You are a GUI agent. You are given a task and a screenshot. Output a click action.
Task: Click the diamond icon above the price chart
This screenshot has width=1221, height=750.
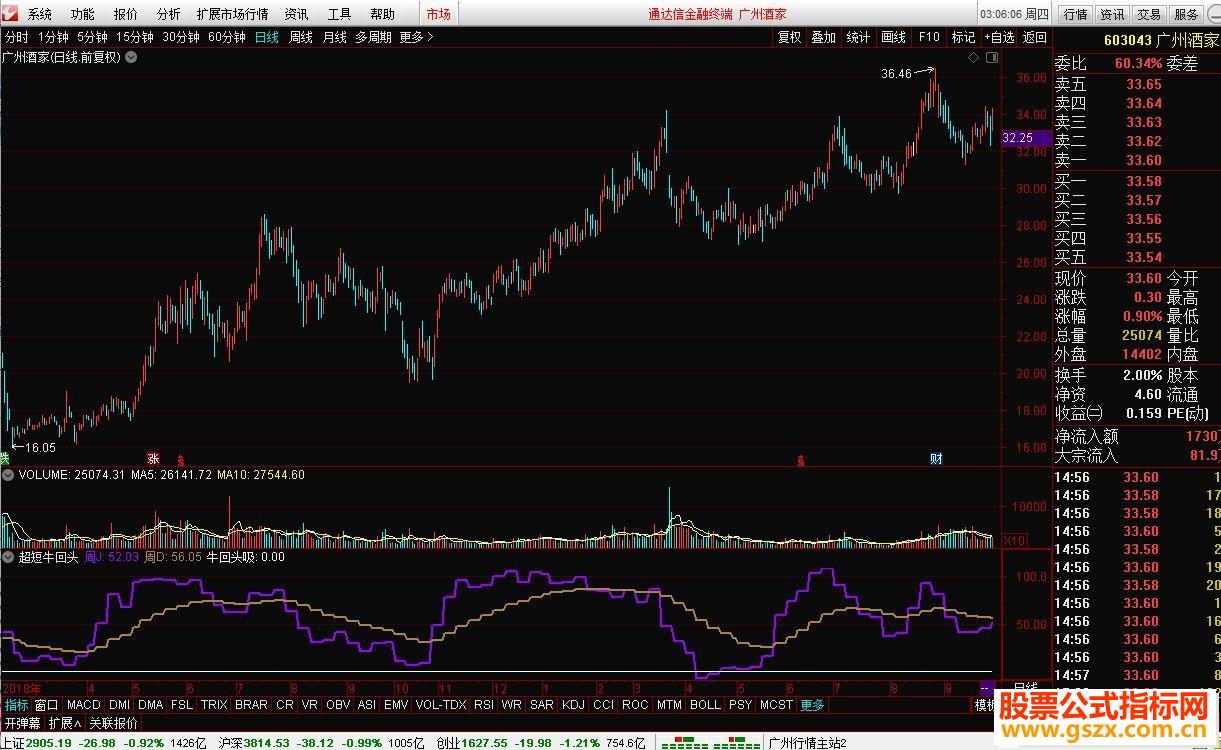click(973, 58)
